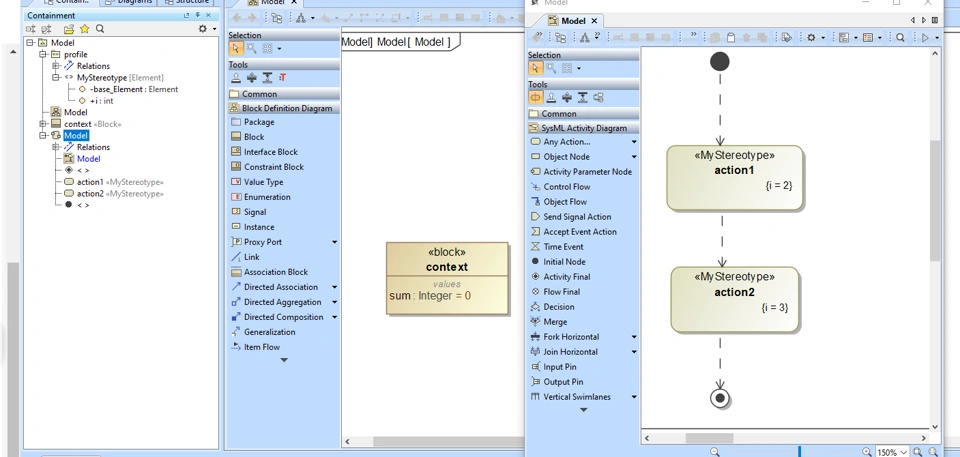Open the Any Action dropdown arrow
960x457 pixels.
634,142
